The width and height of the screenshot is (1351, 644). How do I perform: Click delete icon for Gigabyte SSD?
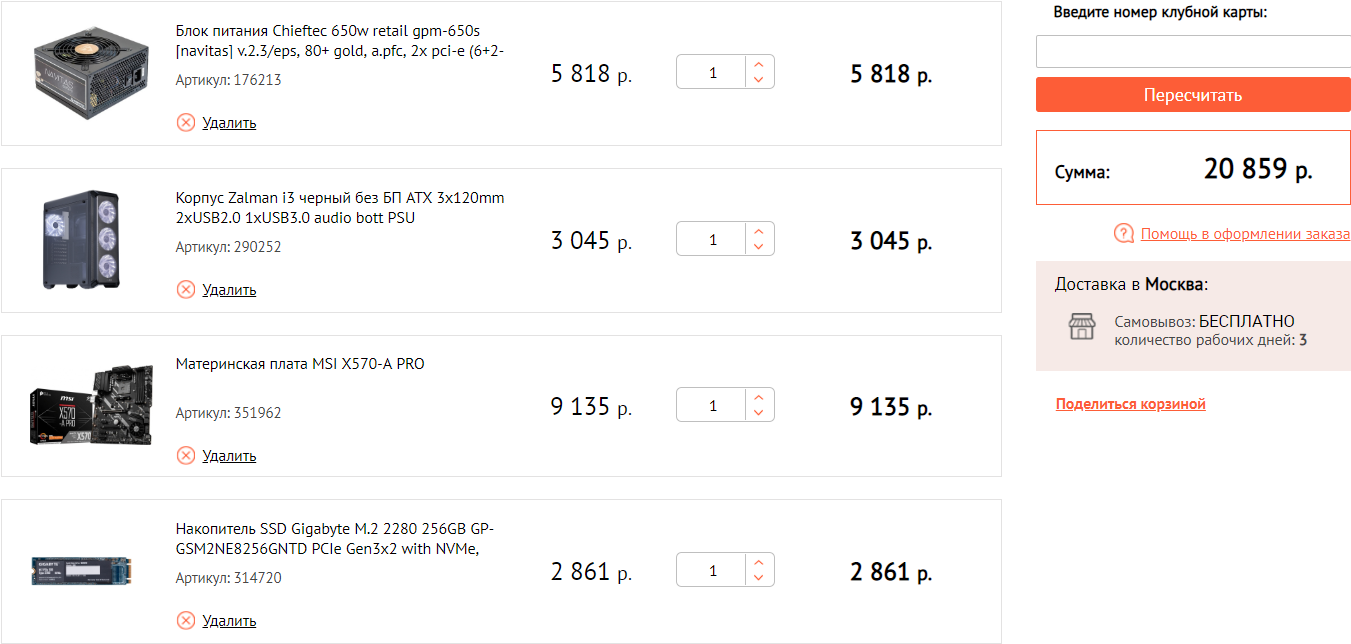tap(186, 621)
